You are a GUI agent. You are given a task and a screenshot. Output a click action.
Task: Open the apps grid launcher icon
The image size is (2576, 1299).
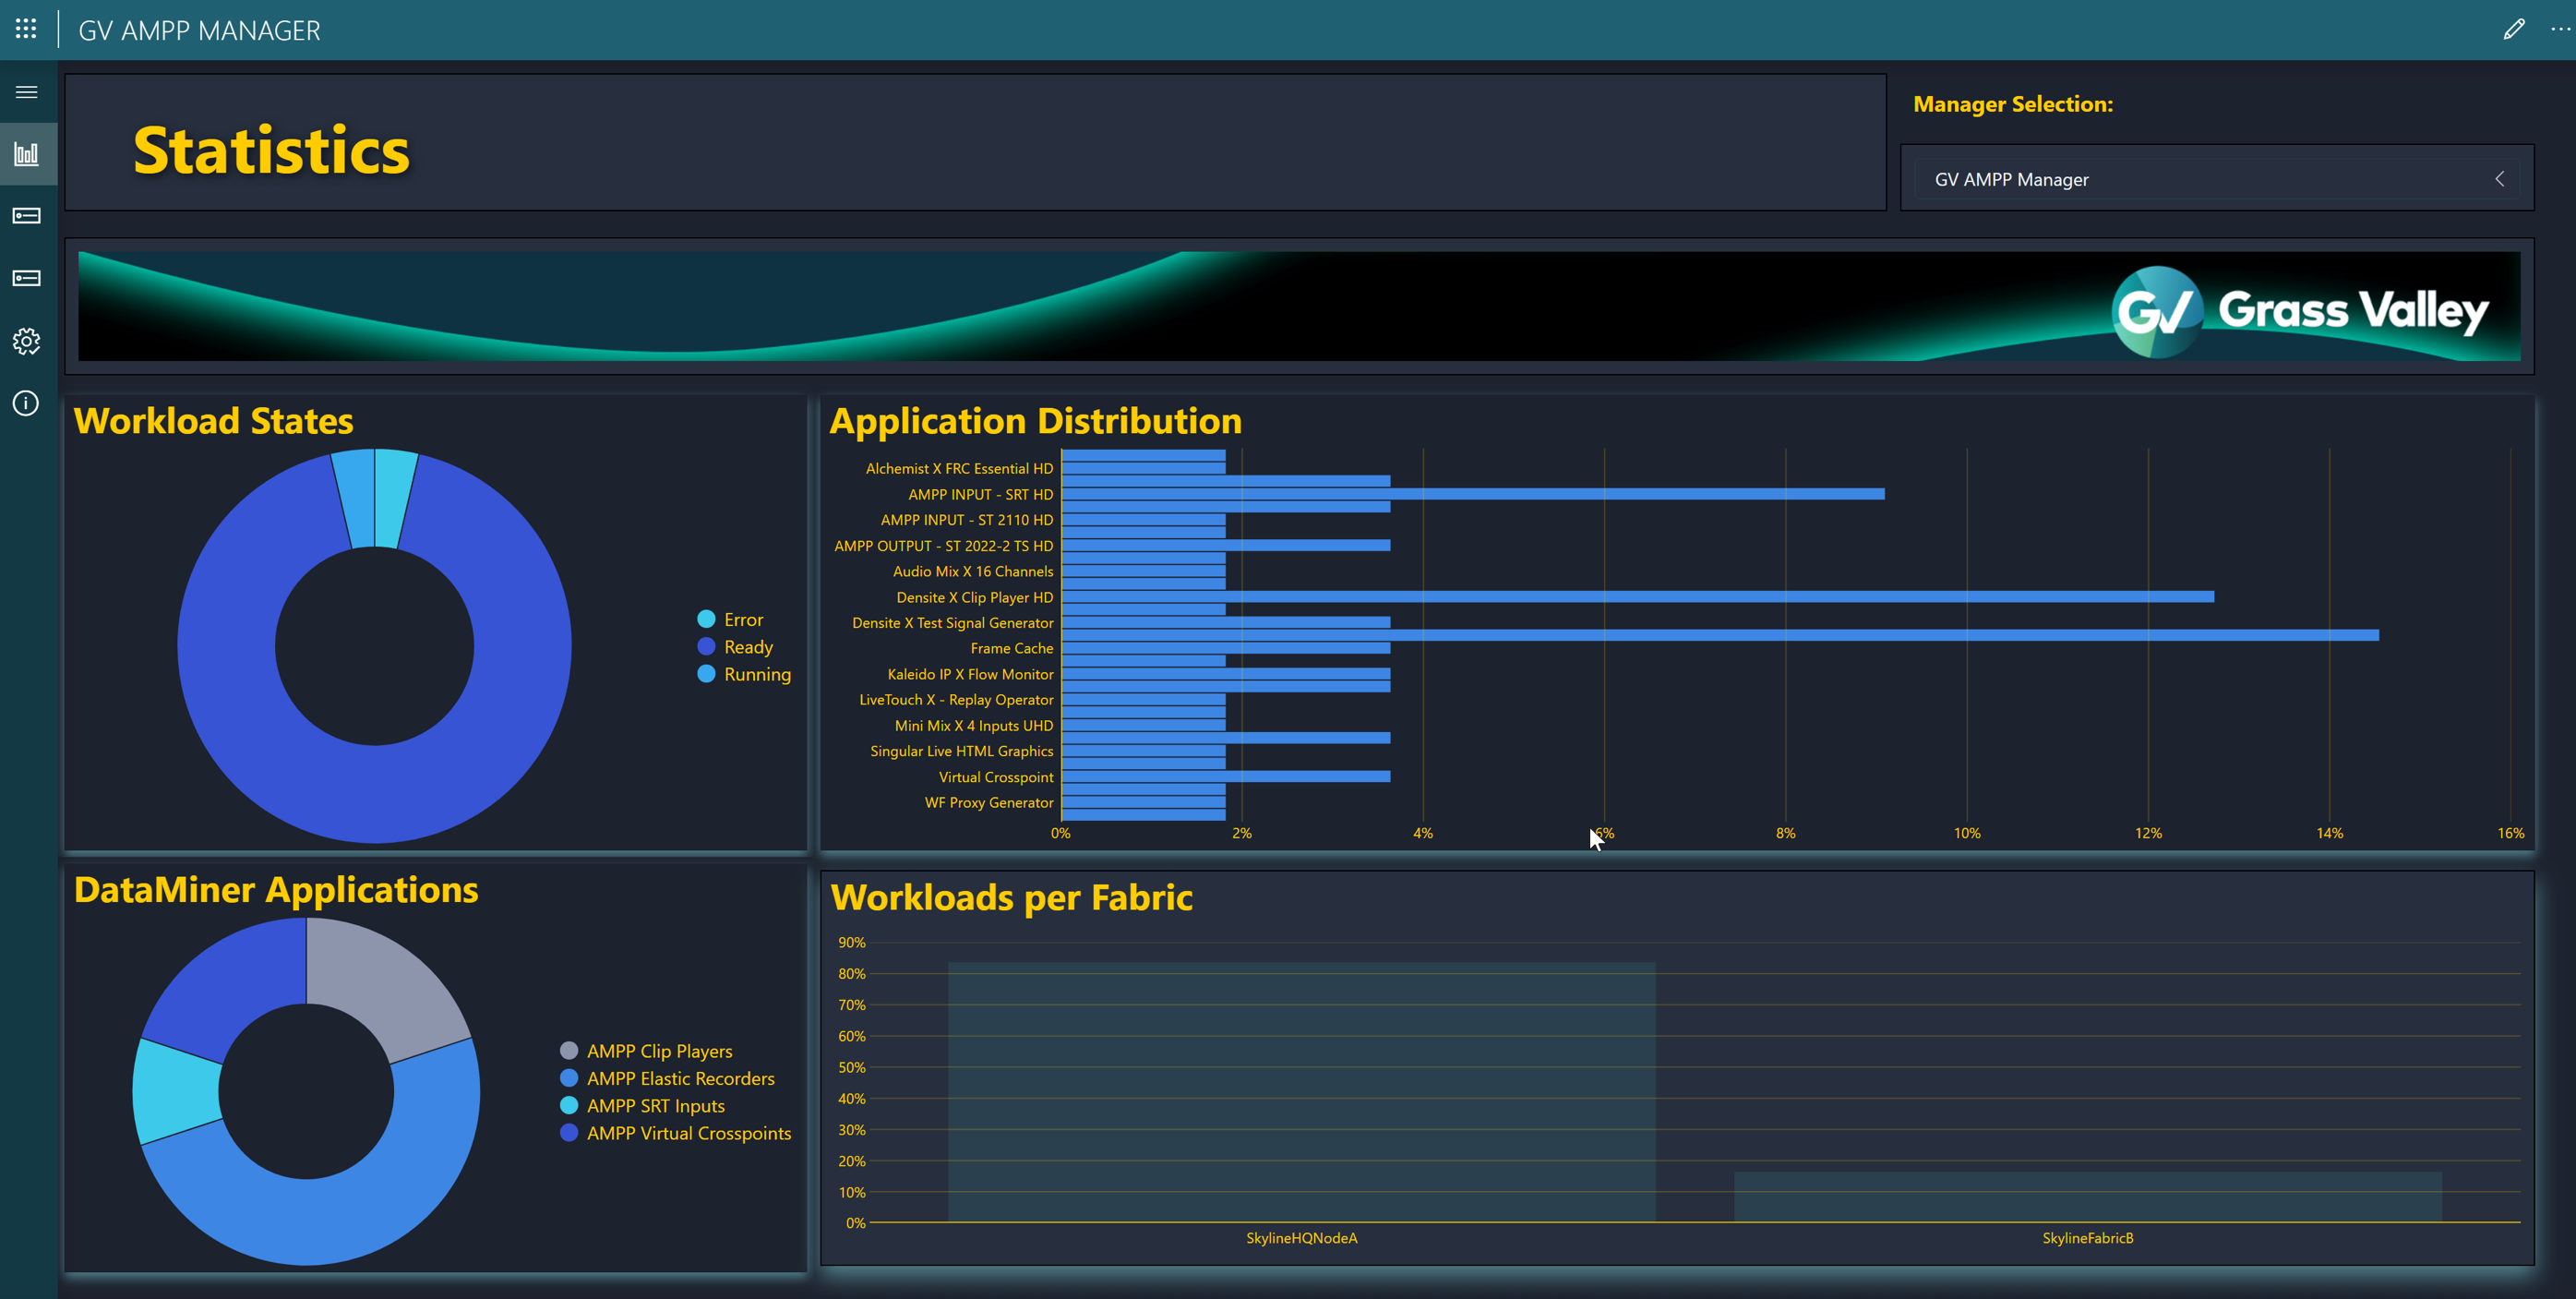tap(26, 29)
